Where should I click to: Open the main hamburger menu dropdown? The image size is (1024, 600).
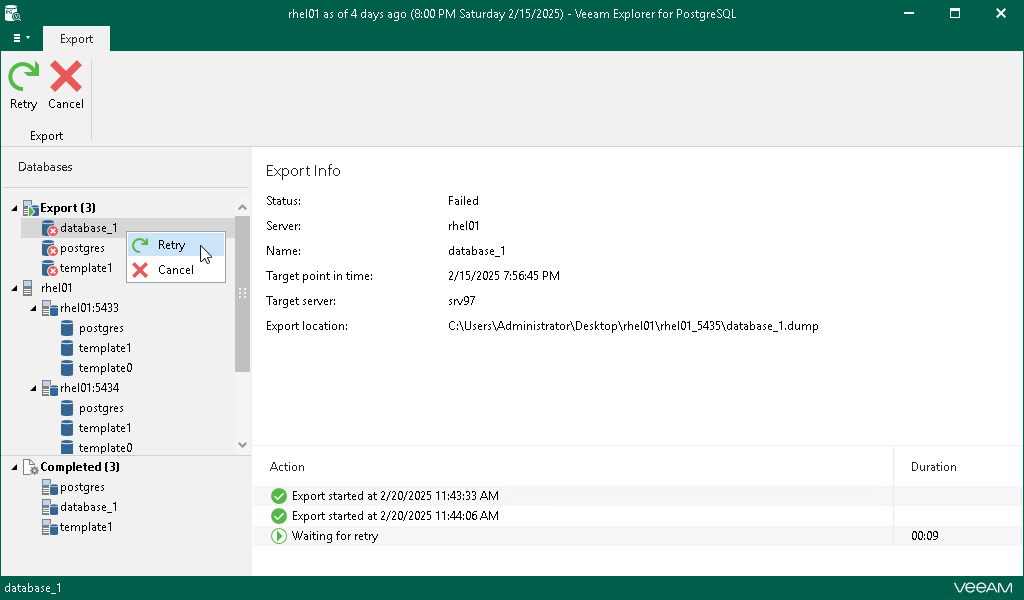pyautogui.click(x=21, y=38)
